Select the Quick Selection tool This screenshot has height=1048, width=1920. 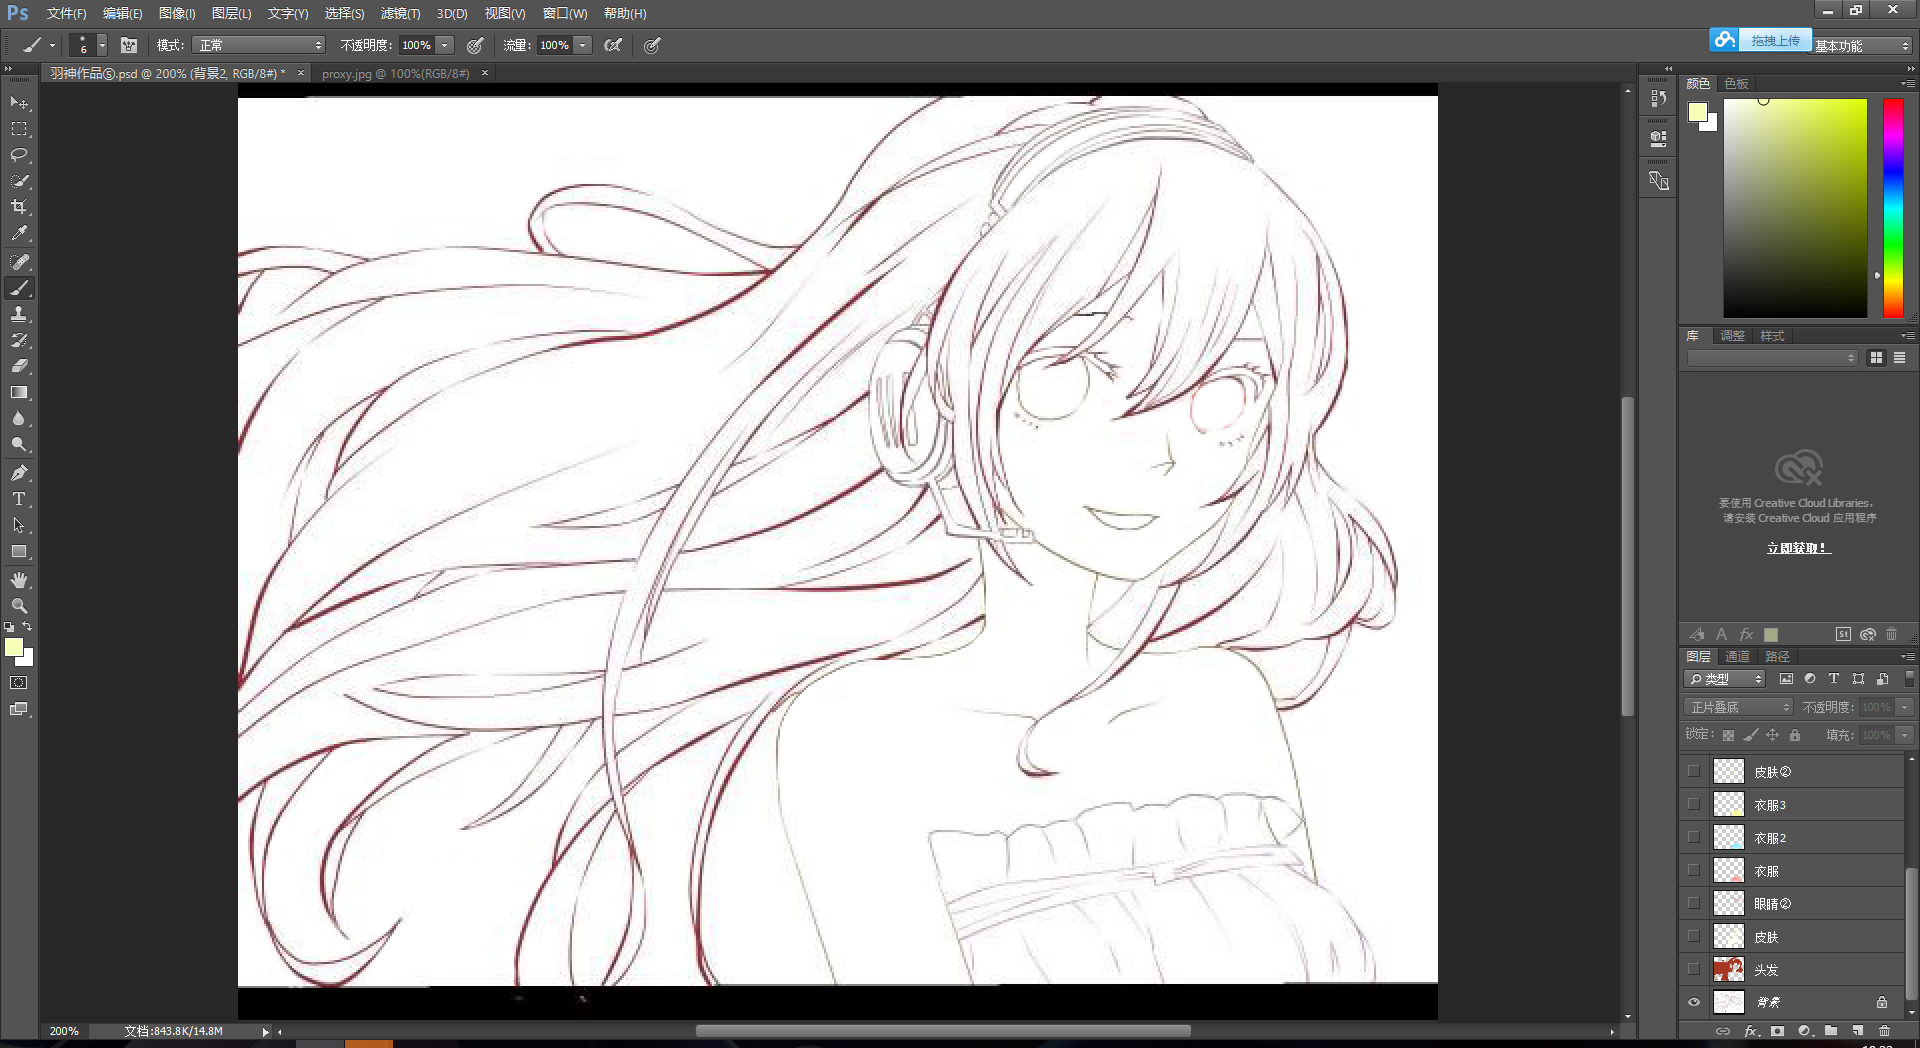[19, 181]
